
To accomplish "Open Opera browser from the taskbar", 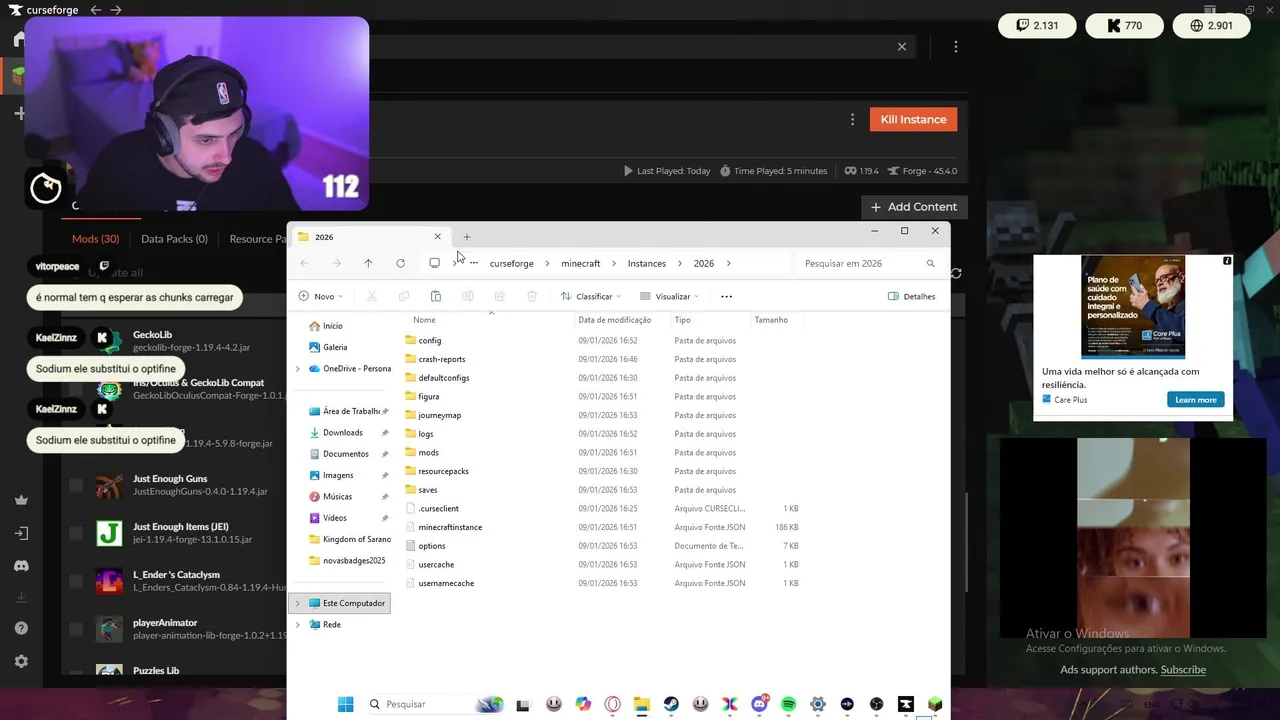I will (612, 704).
